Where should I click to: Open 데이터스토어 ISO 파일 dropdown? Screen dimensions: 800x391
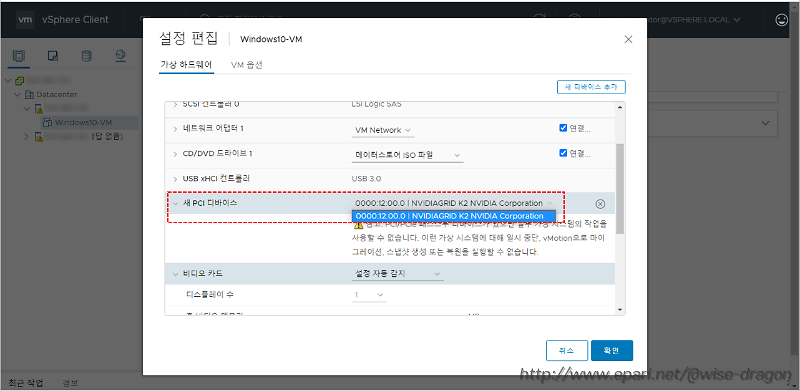(408, 155)
